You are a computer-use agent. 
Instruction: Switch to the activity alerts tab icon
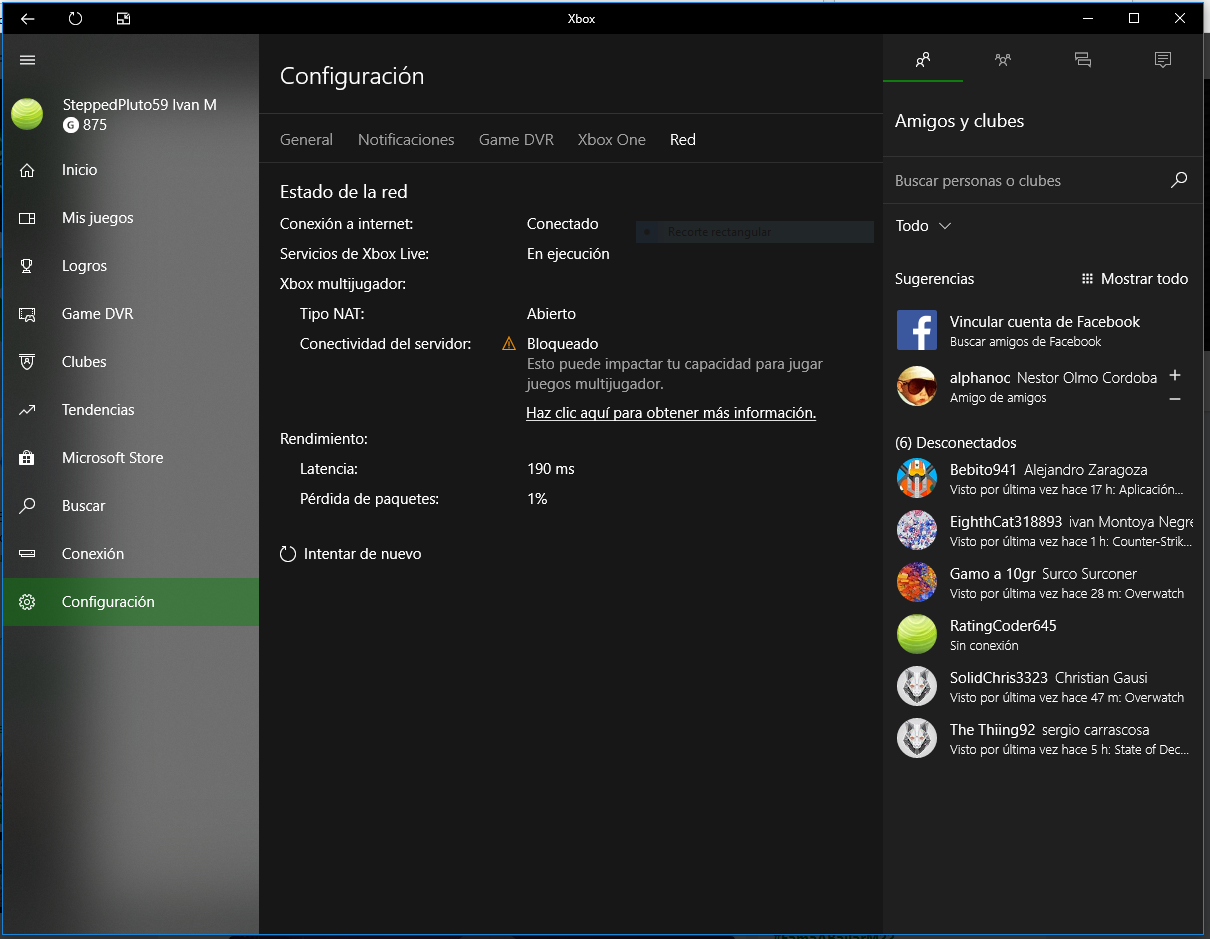pyautogui.click(x=1163, y=59)
